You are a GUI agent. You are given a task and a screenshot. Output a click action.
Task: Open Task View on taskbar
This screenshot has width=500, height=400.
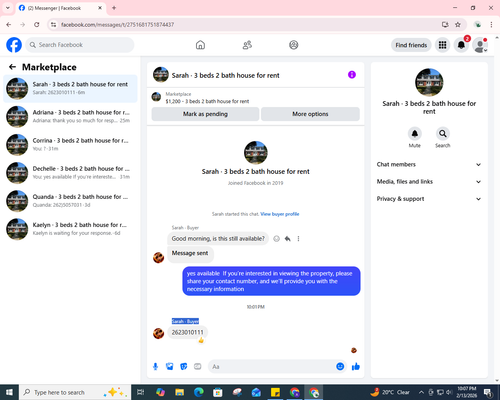tap(141, 392)
